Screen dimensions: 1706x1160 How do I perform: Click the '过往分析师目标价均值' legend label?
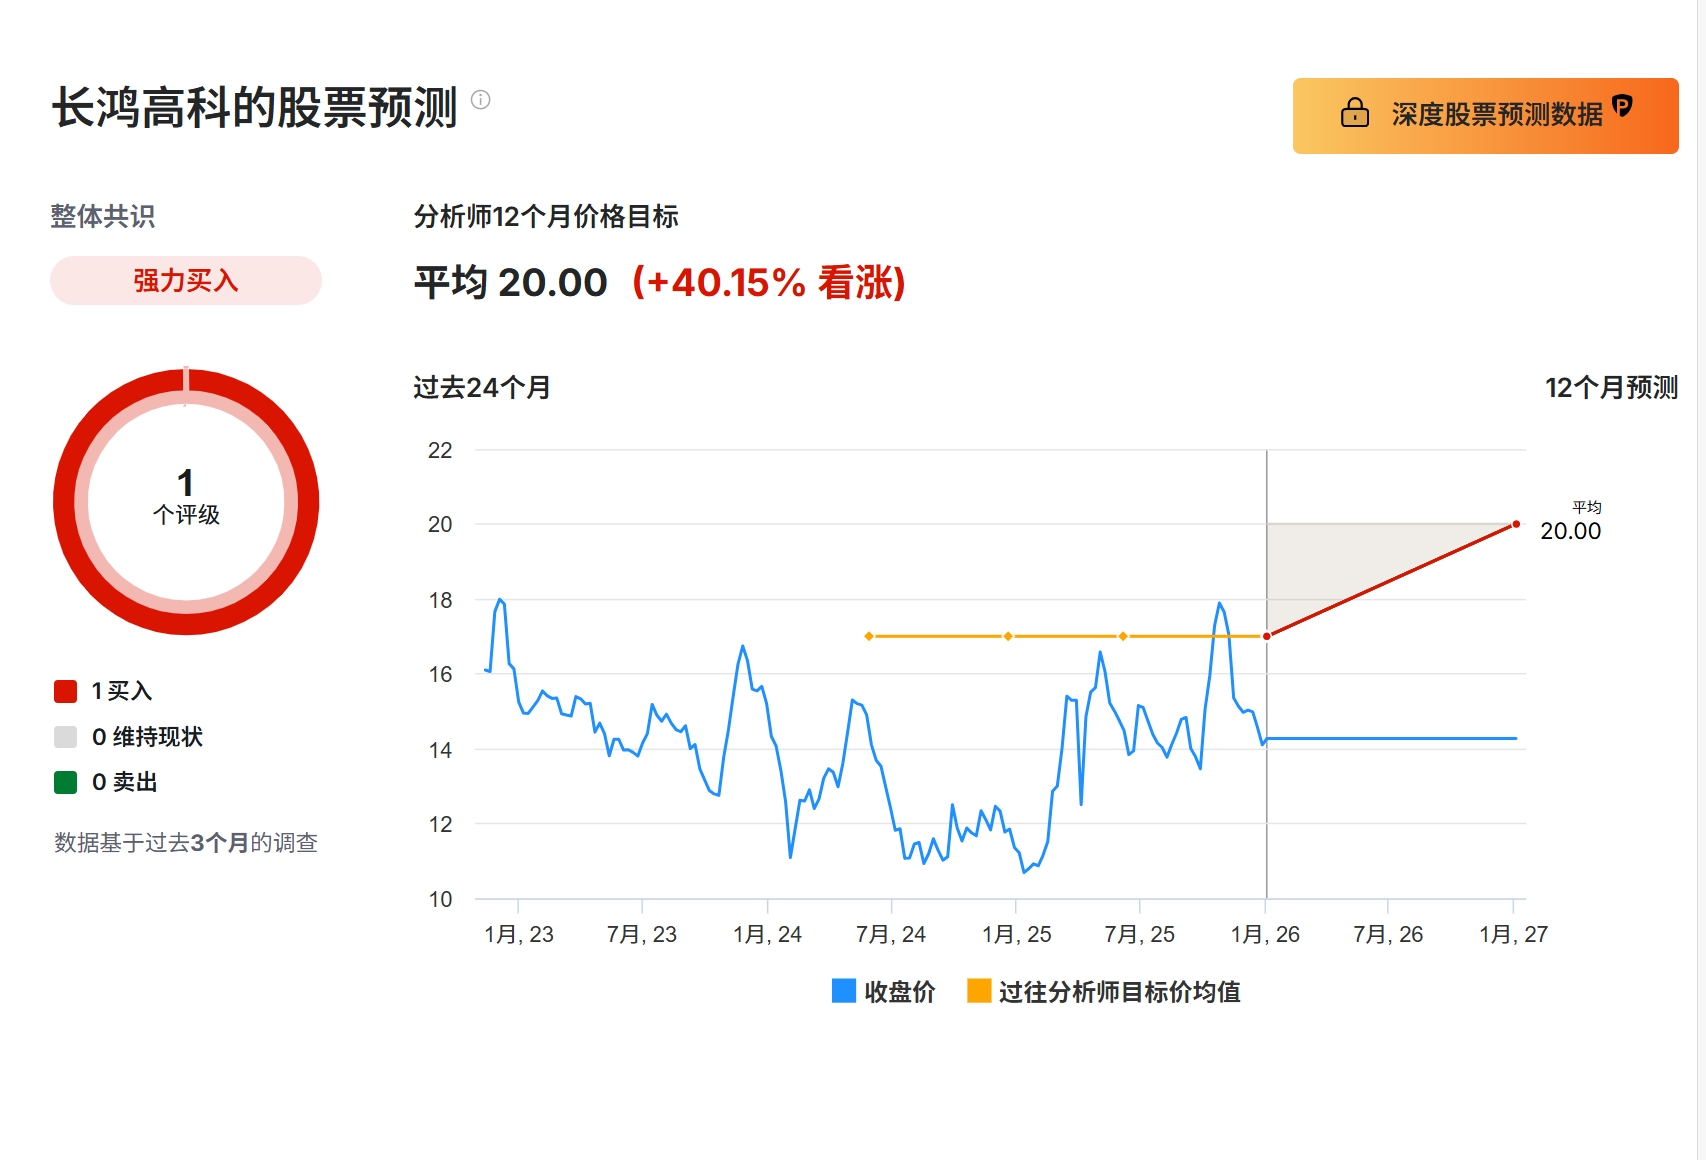tap(1120, 992)
